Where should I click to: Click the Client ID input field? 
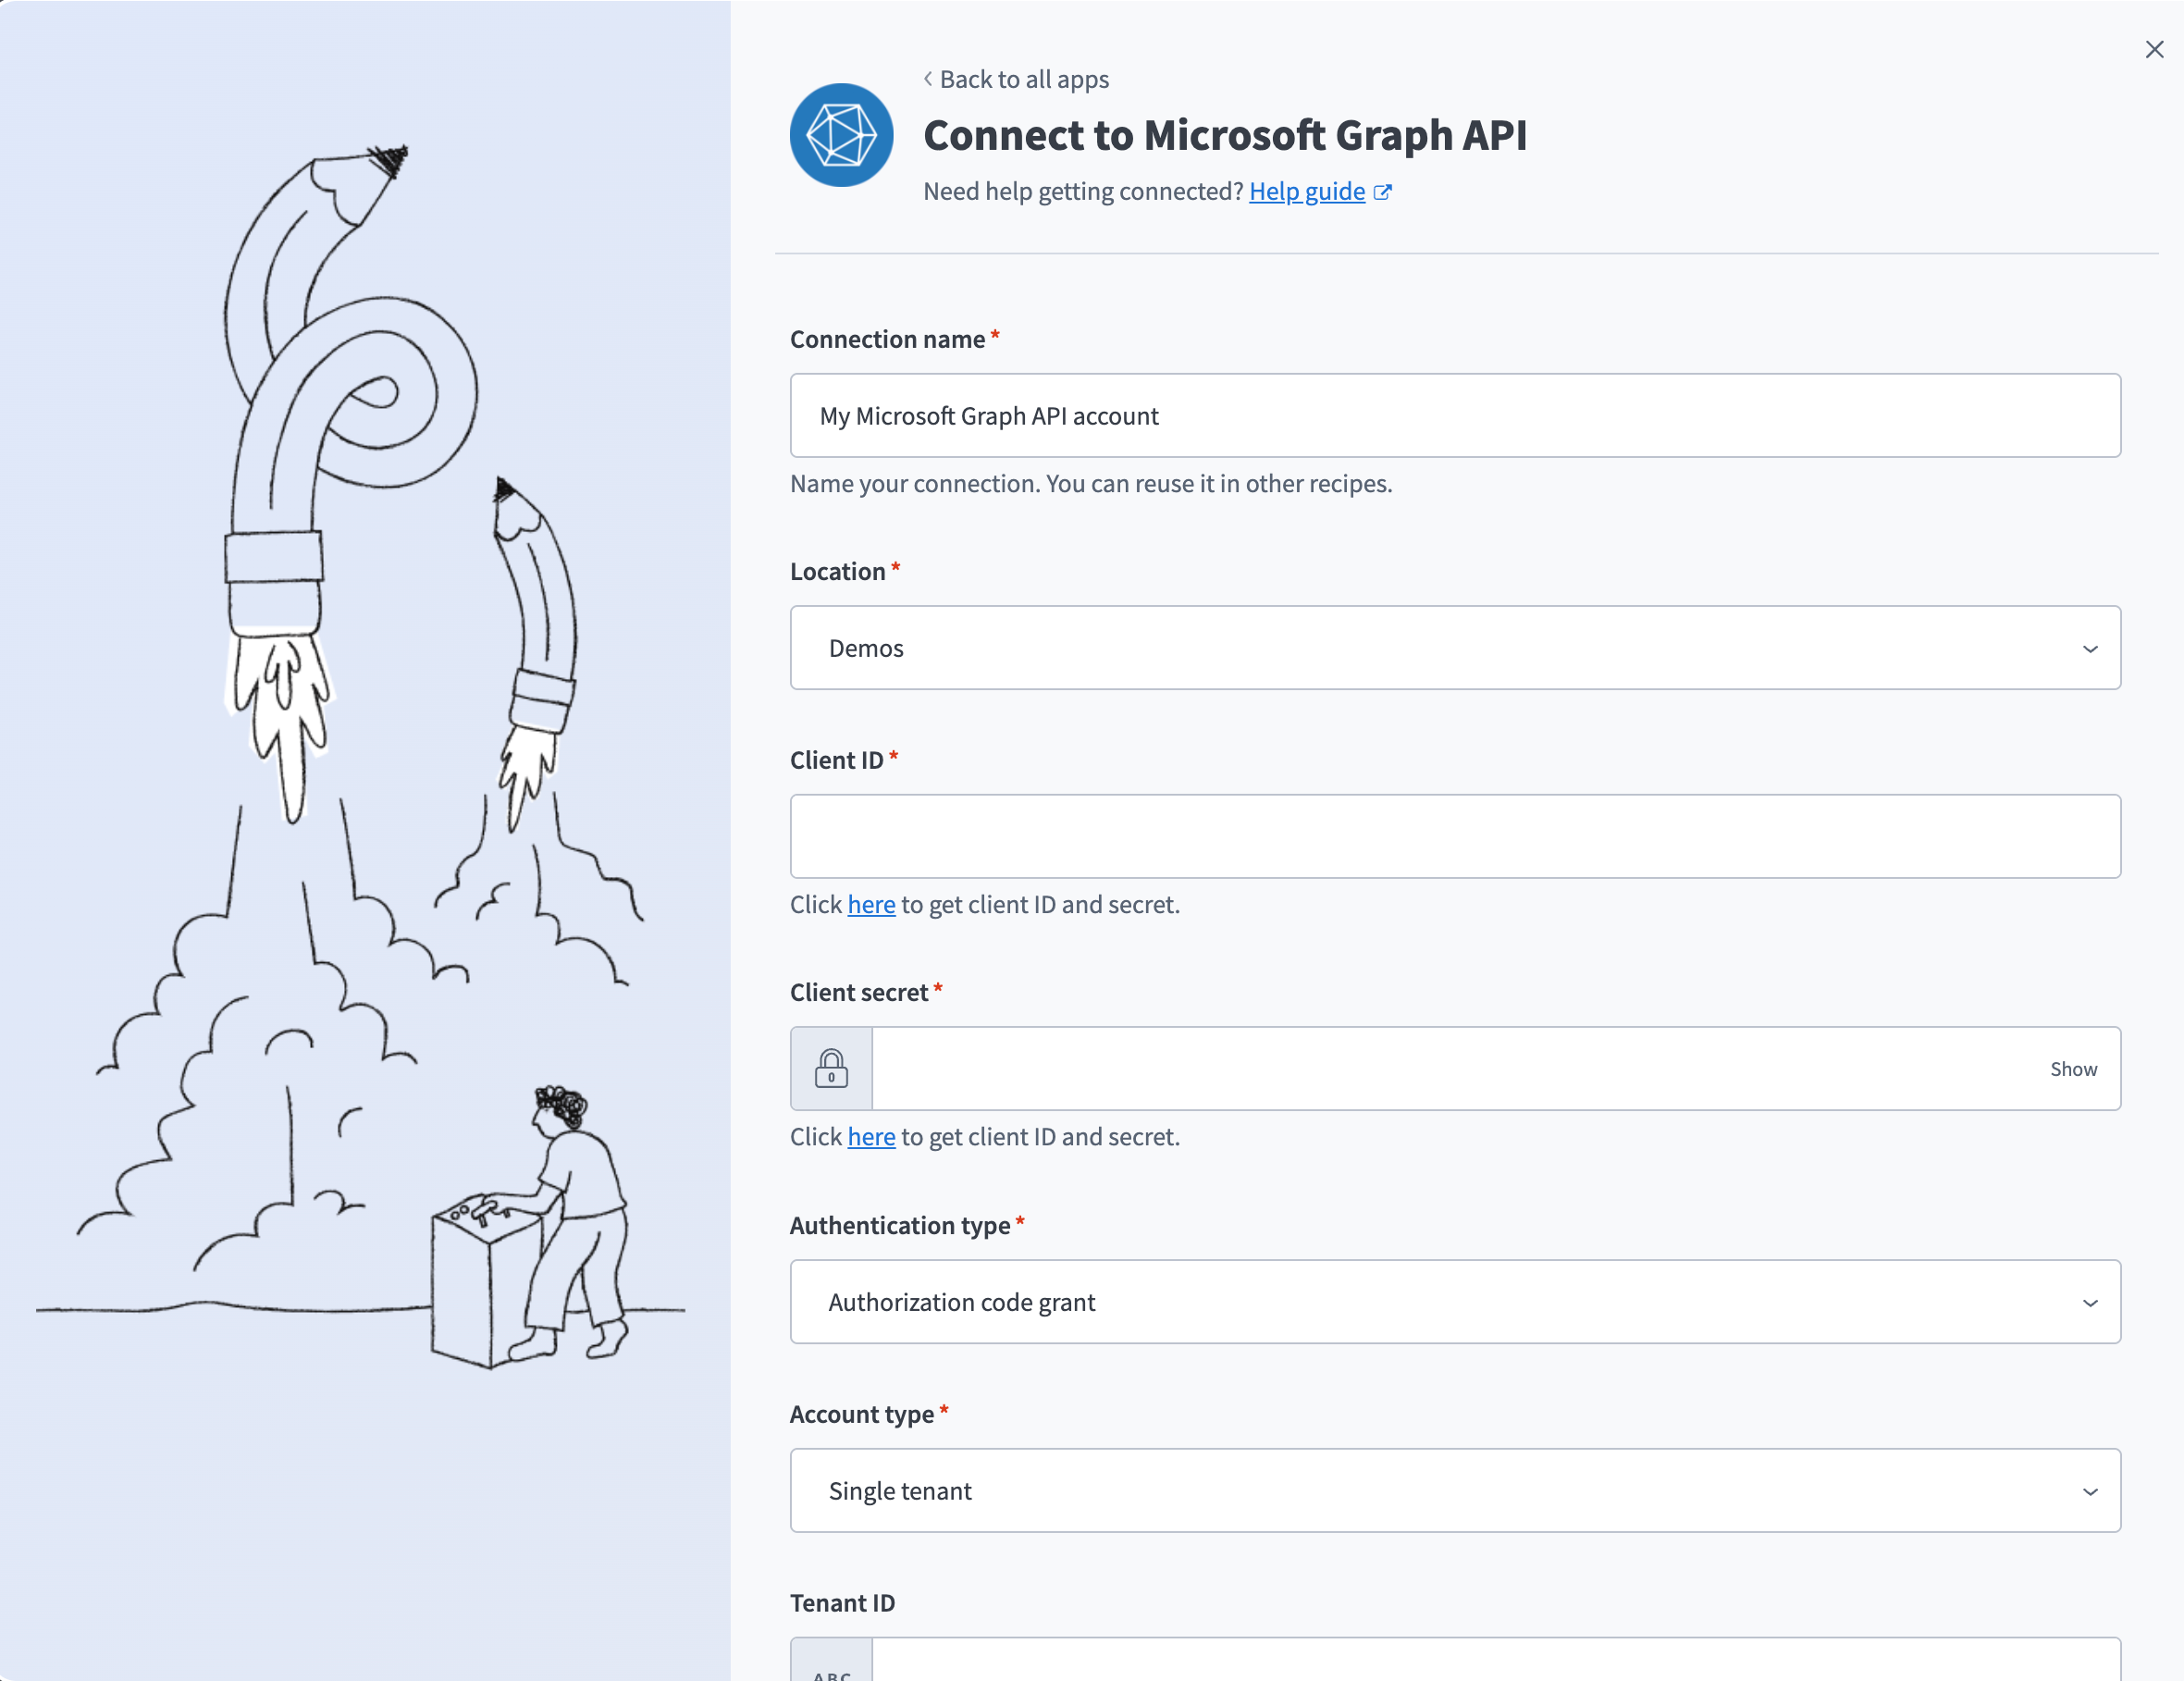(1455, 837)
